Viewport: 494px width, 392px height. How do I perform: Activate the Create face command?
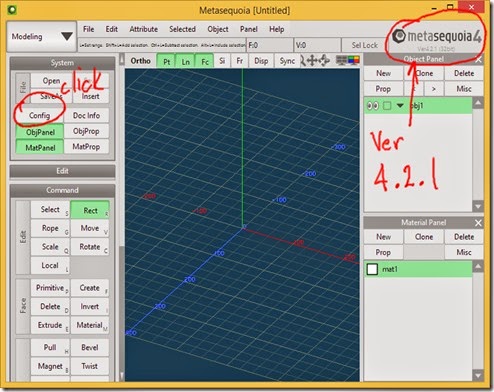click(x=90, y=288)
